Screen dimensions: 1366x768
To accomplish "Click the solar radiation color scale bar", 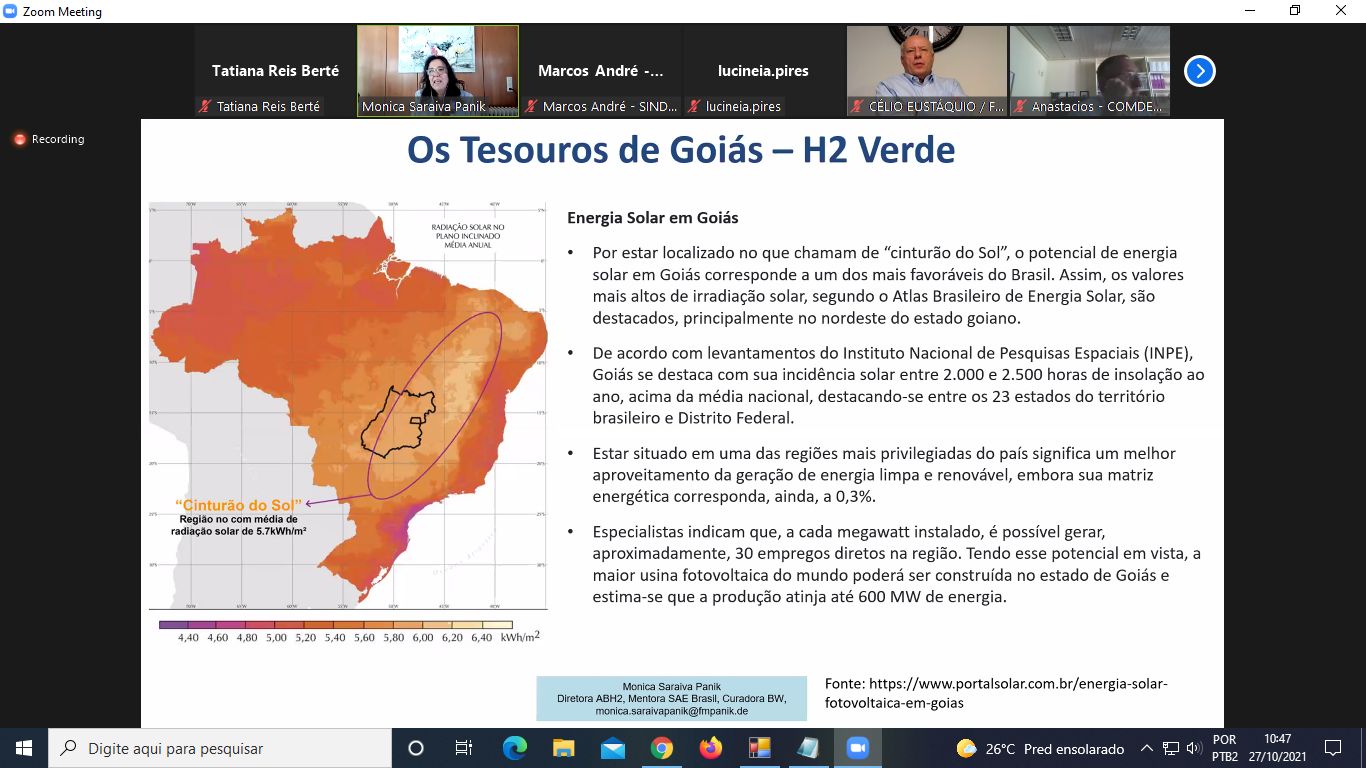I will coord(336,624).
